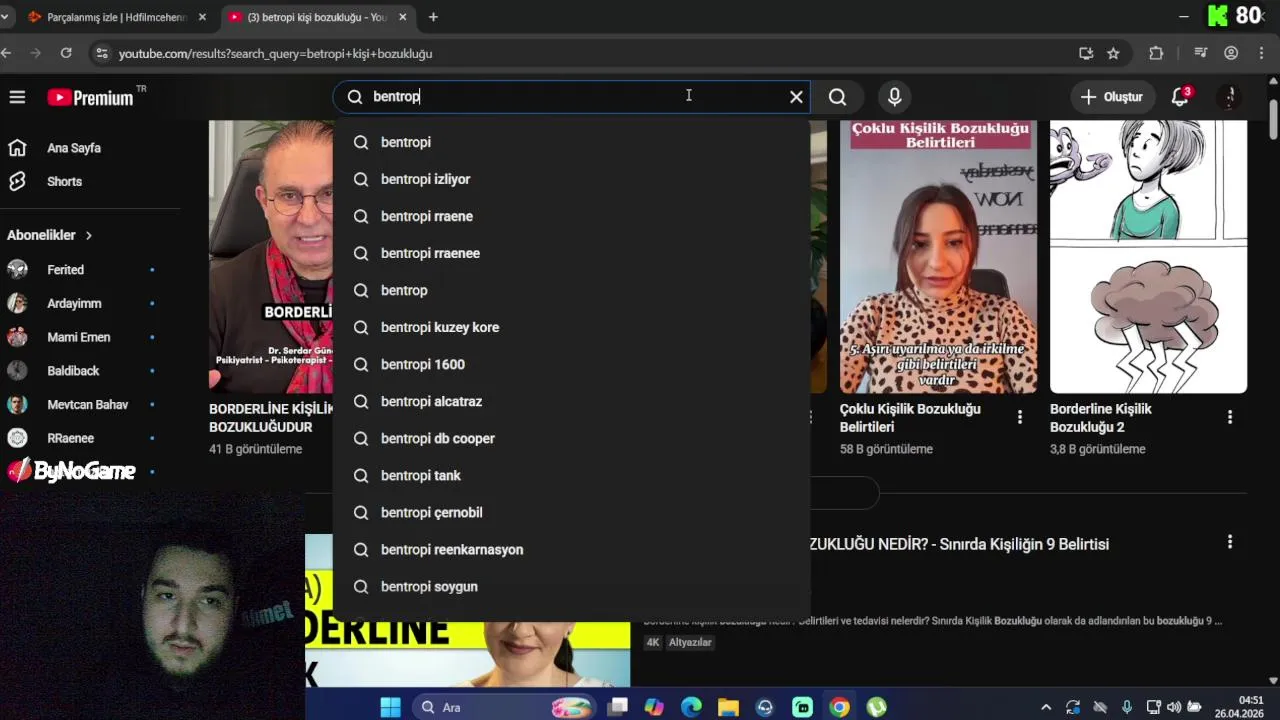The width and height of the screenshot is (1280, 720).
Task: Select suggestion "bentropi soygun"
Action: pos(571,586)
